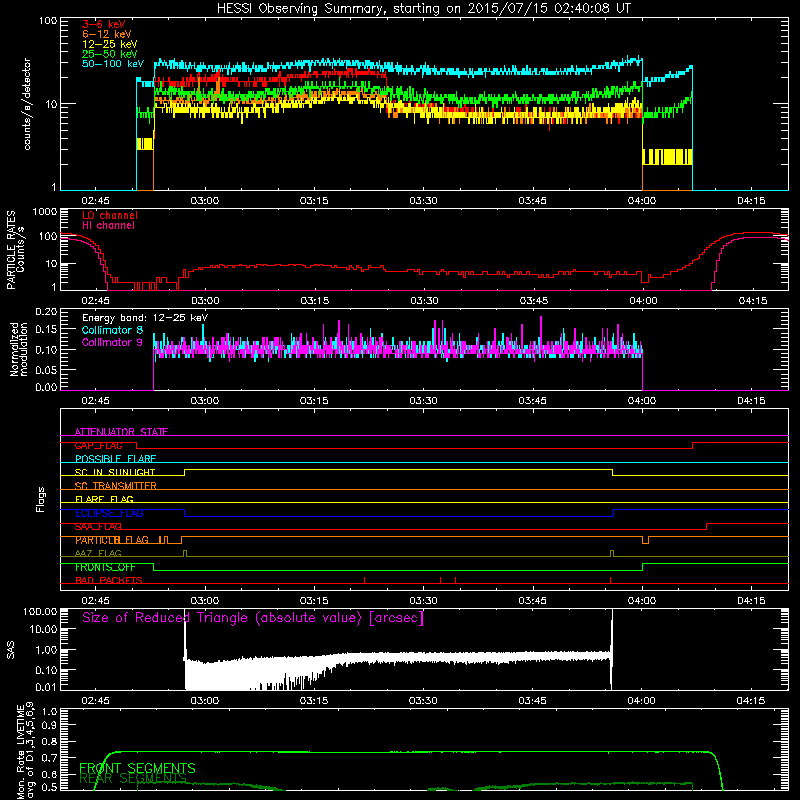800x800 pixels.
Task: Select the BAD_PACKETS label
Action: [x=109, y=581]
